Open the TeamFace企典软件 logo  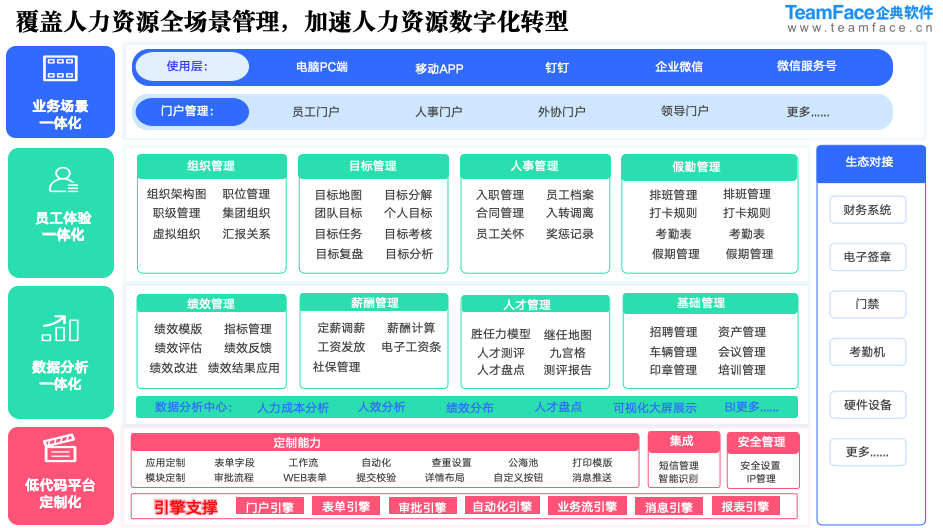tap(859, 19)
